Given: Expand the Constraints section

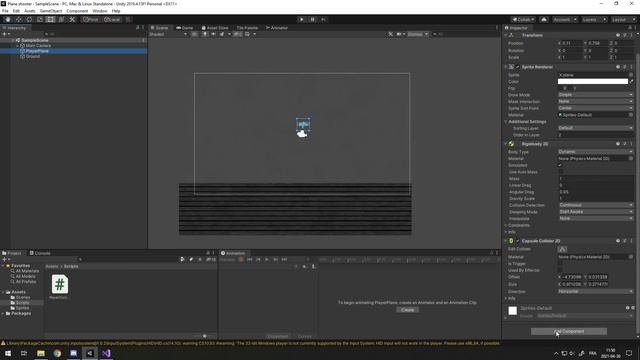Looking at the screenshot, I should point(506,225).
